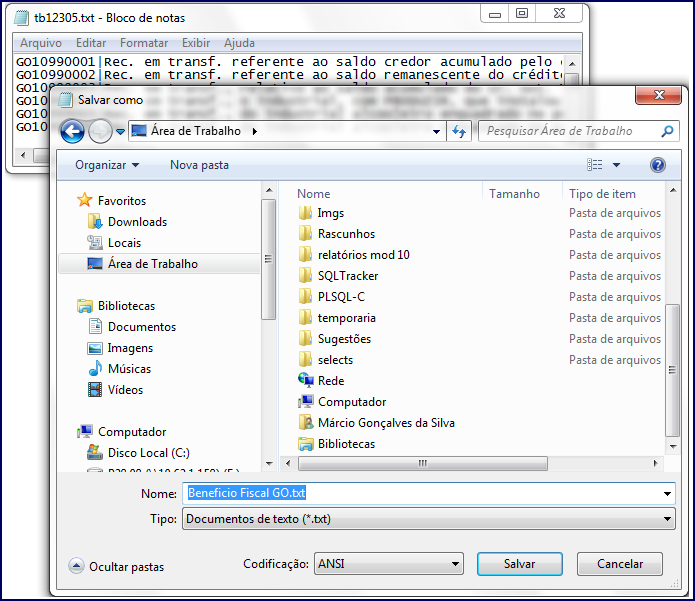Select Documentos library

coord(142,327)
